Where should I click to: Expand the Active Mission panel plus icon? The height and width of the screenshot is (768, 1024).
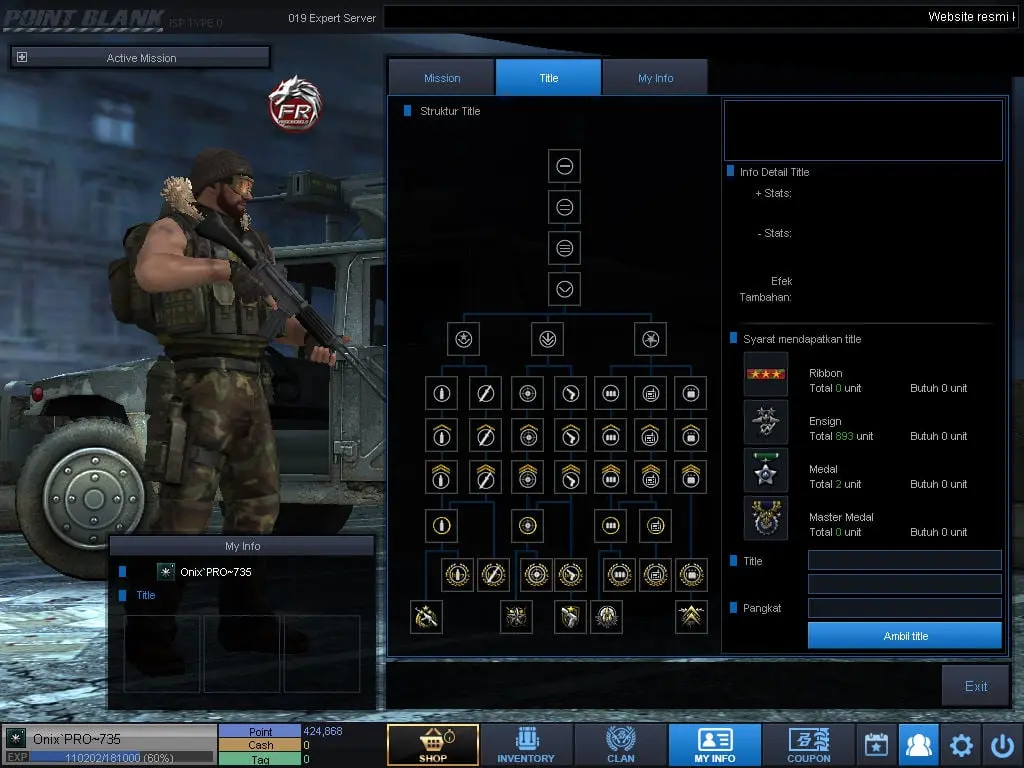[22, 57]
